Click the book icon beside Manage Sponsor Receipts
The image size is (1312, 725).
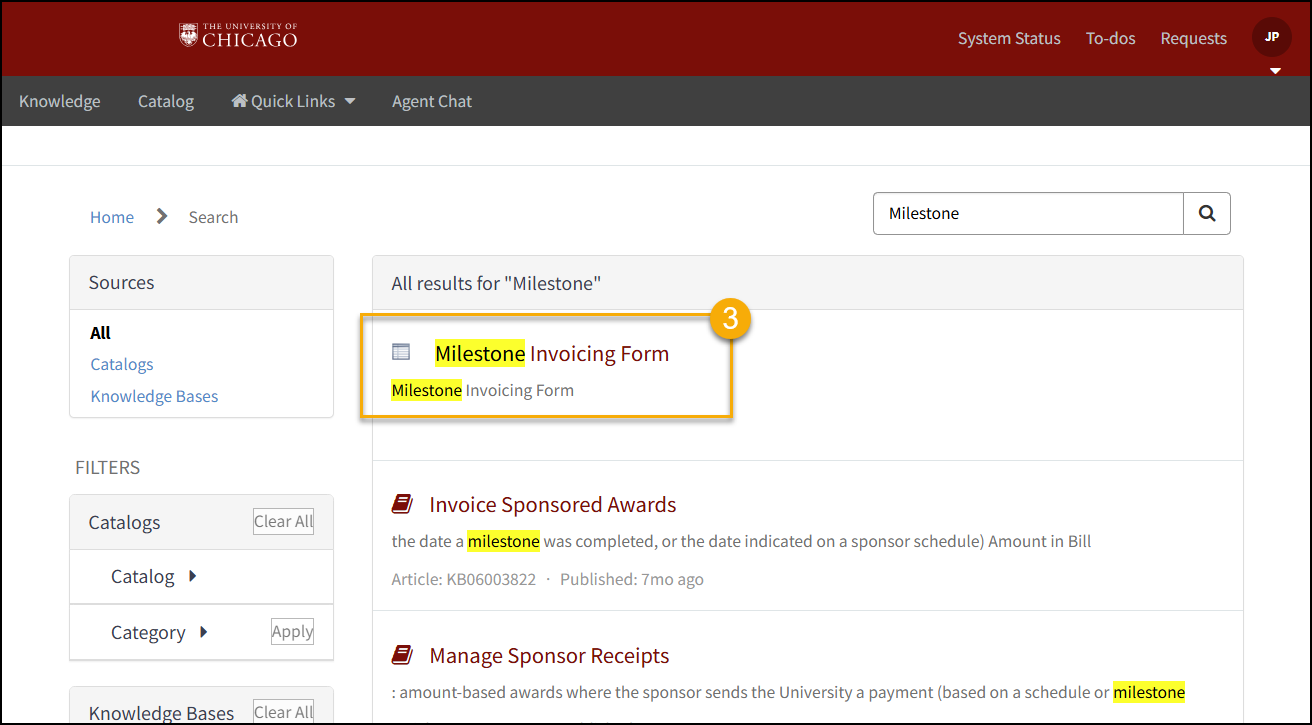[x=402, y=655]
